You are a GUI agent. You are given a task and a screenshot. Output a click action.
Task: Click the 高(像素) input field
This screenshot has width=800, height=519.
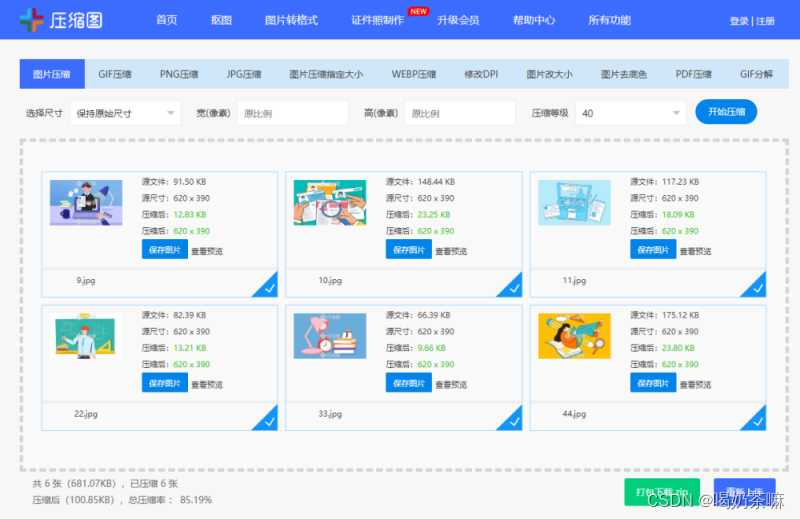pos(460,113)
